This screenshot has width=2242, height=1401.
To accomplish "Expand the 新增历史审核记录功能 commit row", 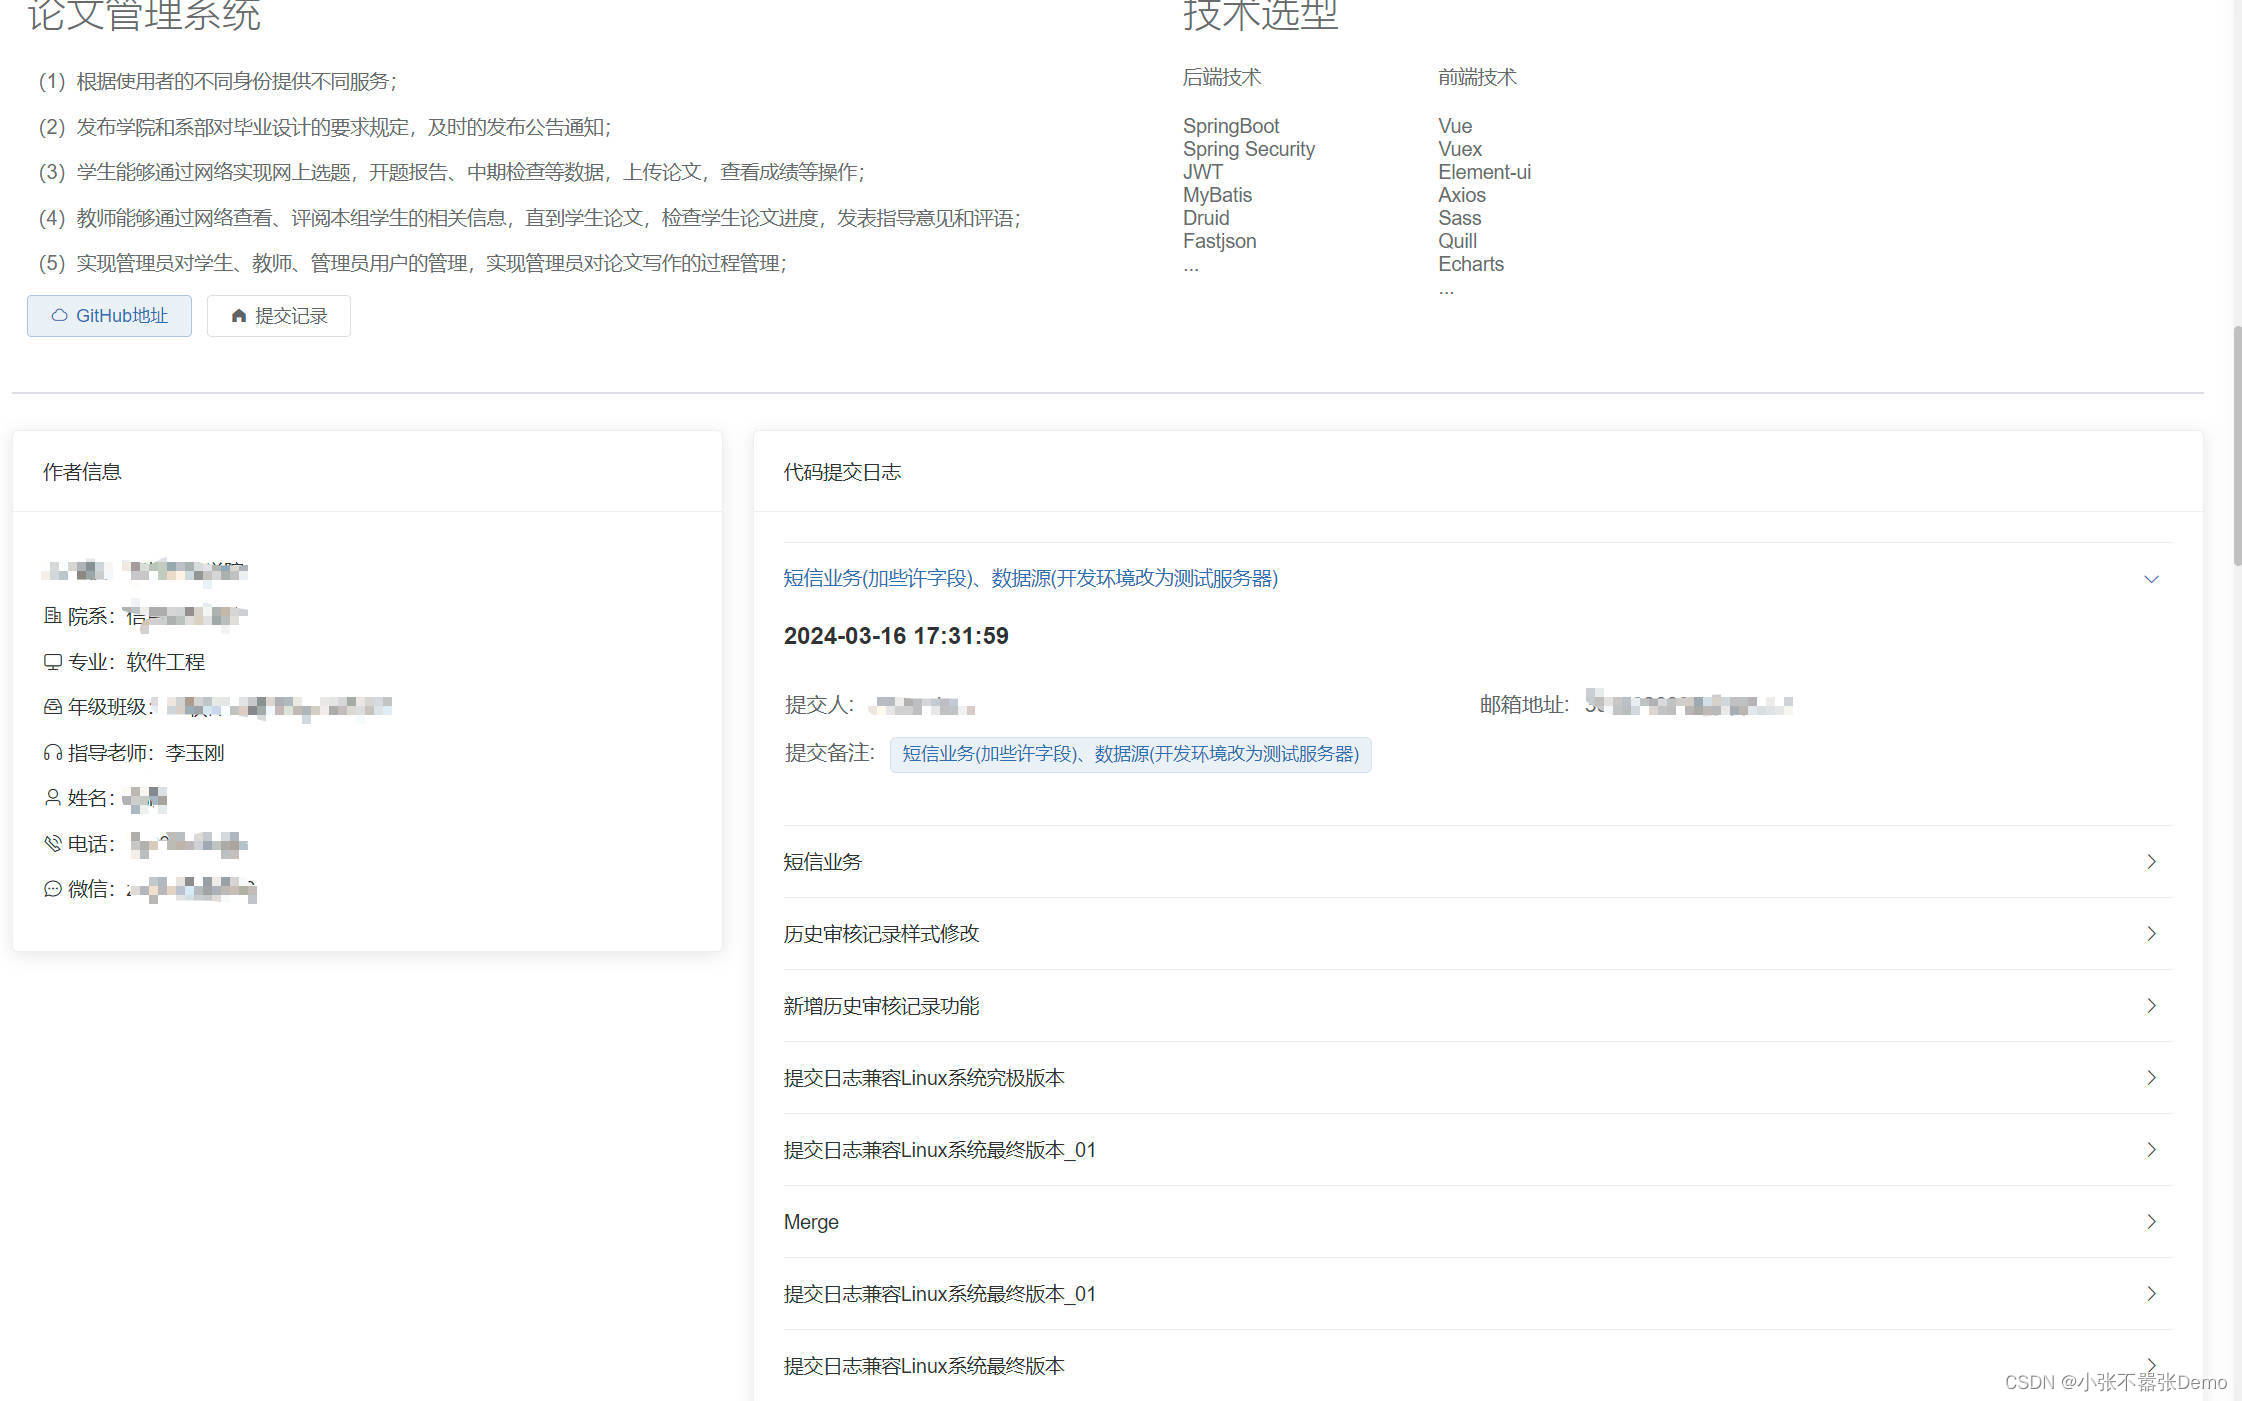I will pyautogui.click(x=2151, y=1006).
